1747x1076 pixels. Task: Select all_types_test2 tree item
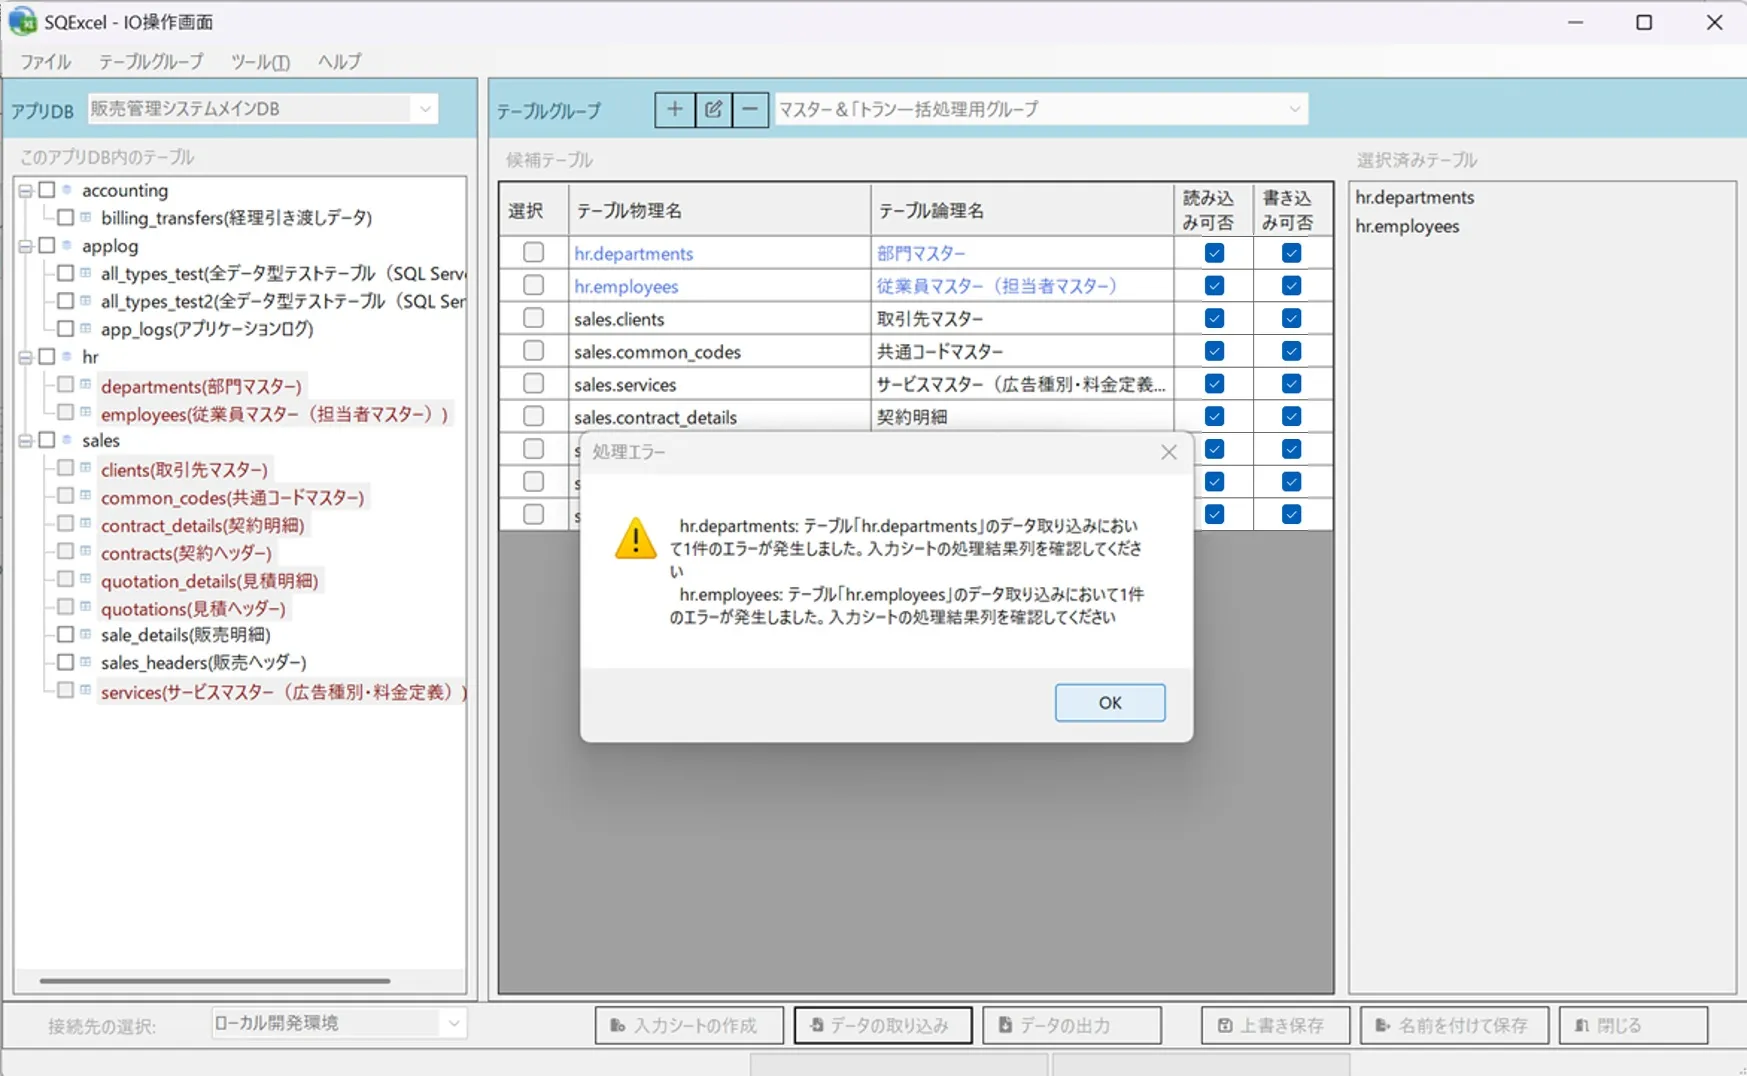click(x=283, y=301)
